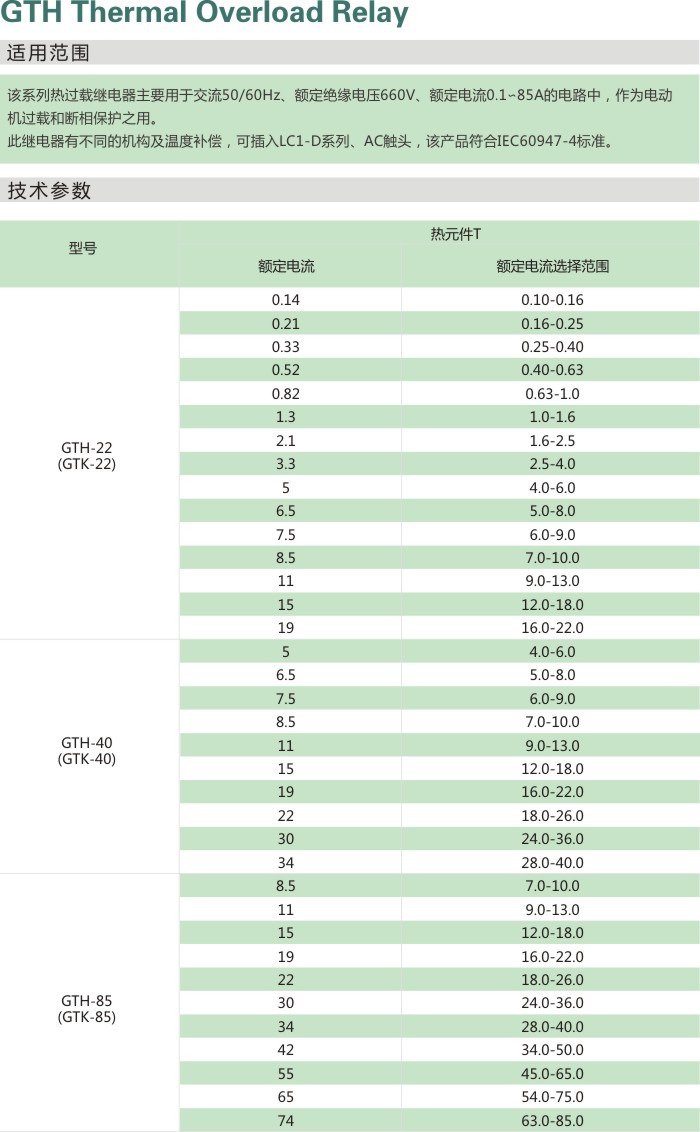The width and height of the screenshot is (700, 1132).
Task: Select the 63.0-85.0 range cell
Action: [x=552, y=1121]
